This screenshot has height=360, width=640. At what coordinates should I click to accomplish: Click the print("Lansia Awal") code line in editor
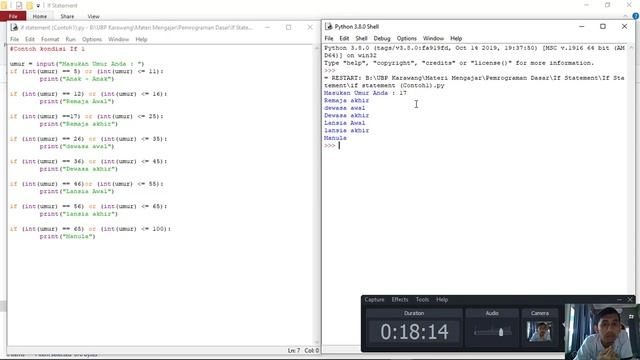coord(77,191)
